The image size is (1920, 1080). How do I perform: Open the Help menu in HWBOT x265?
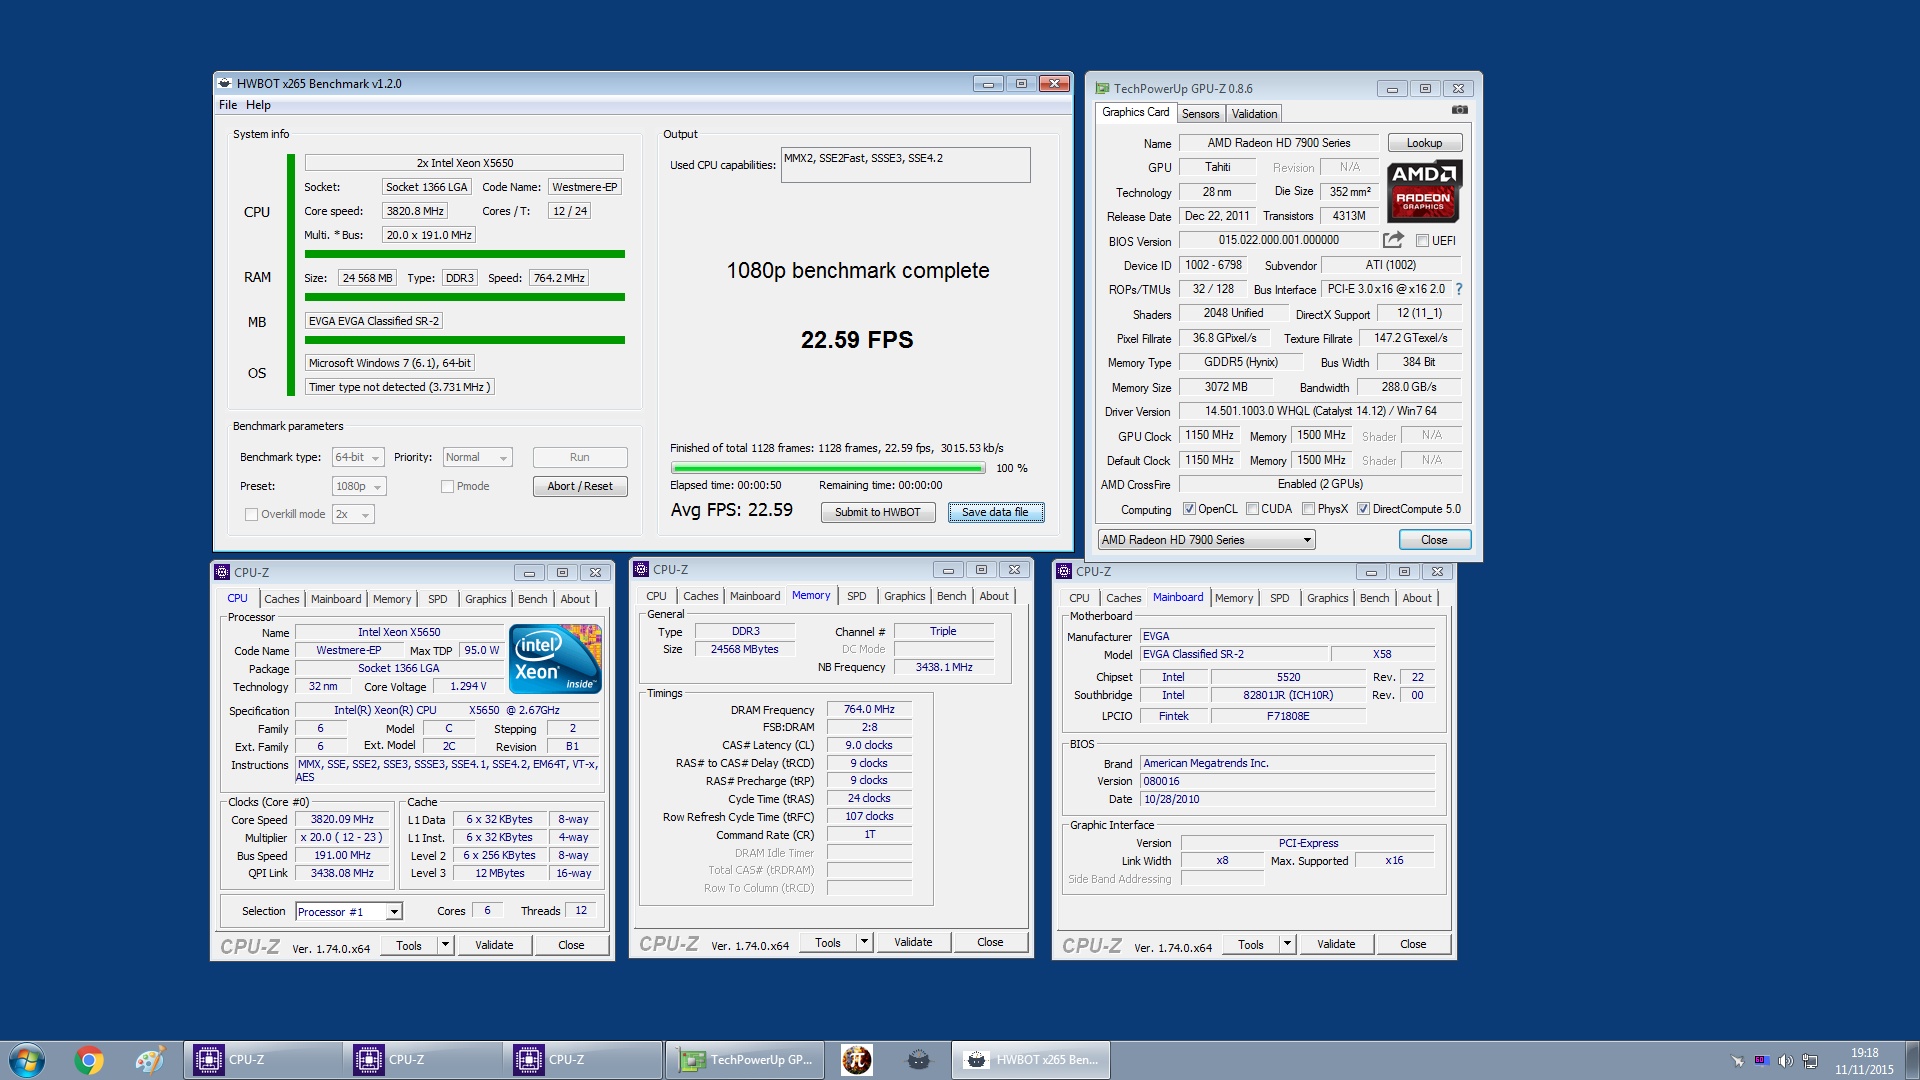pos(258,105)
